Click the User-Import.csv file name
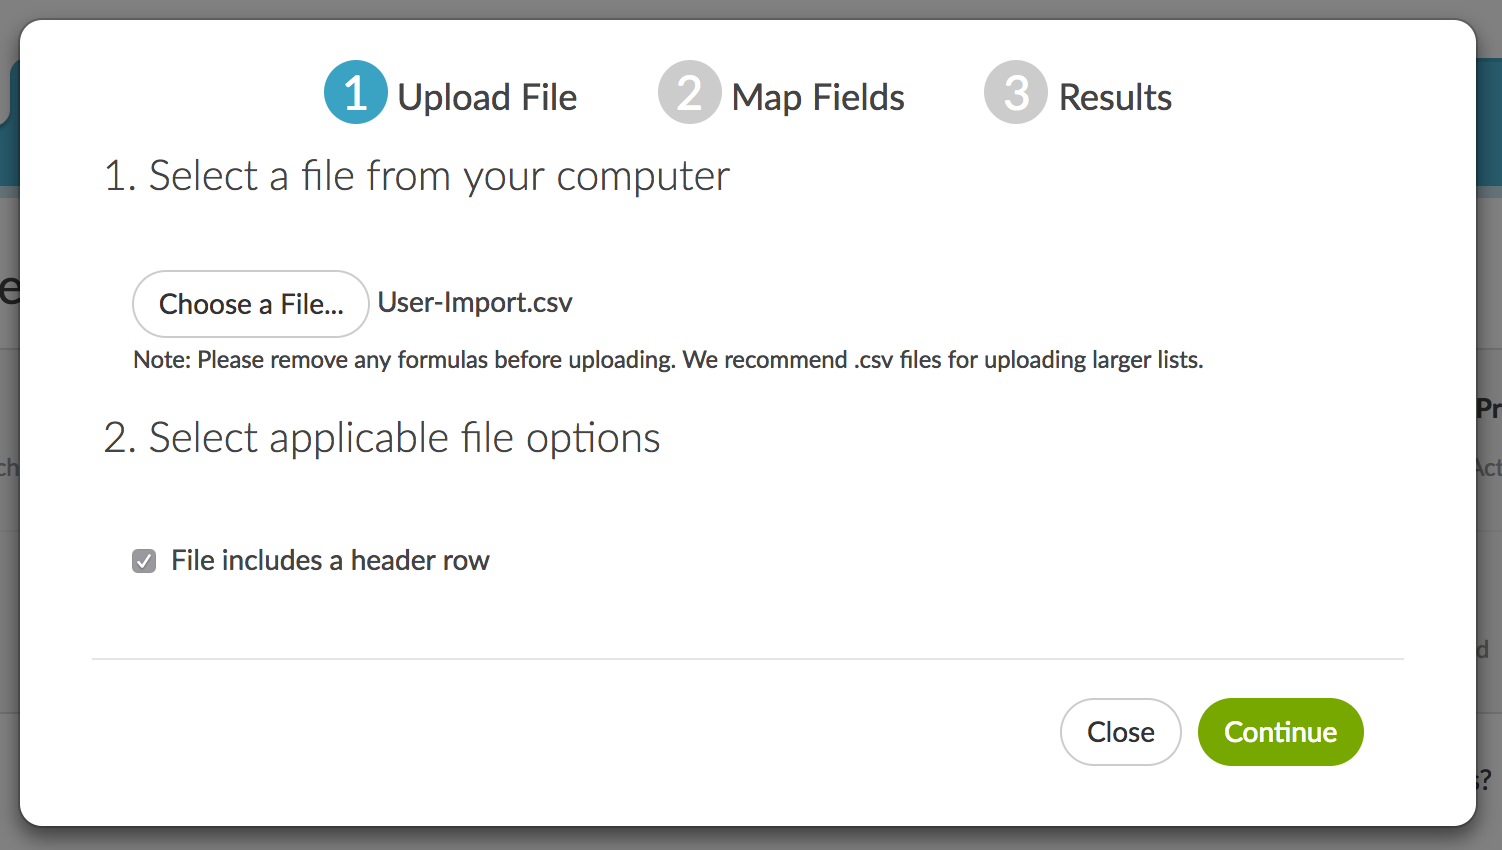 pyautogui.click(x=475, y=302)
